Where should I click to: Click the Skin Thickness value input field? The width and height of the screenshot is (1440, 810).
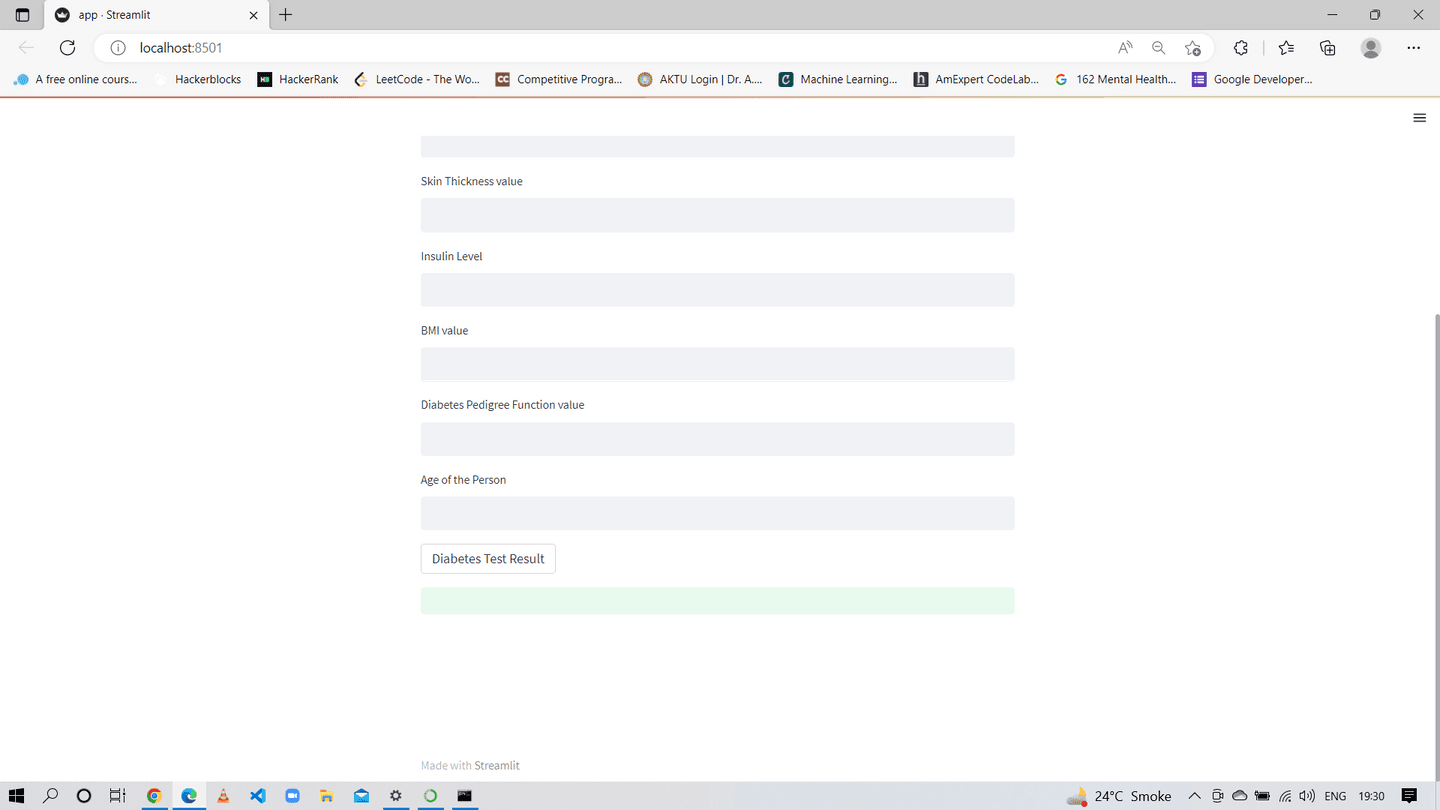717,215
